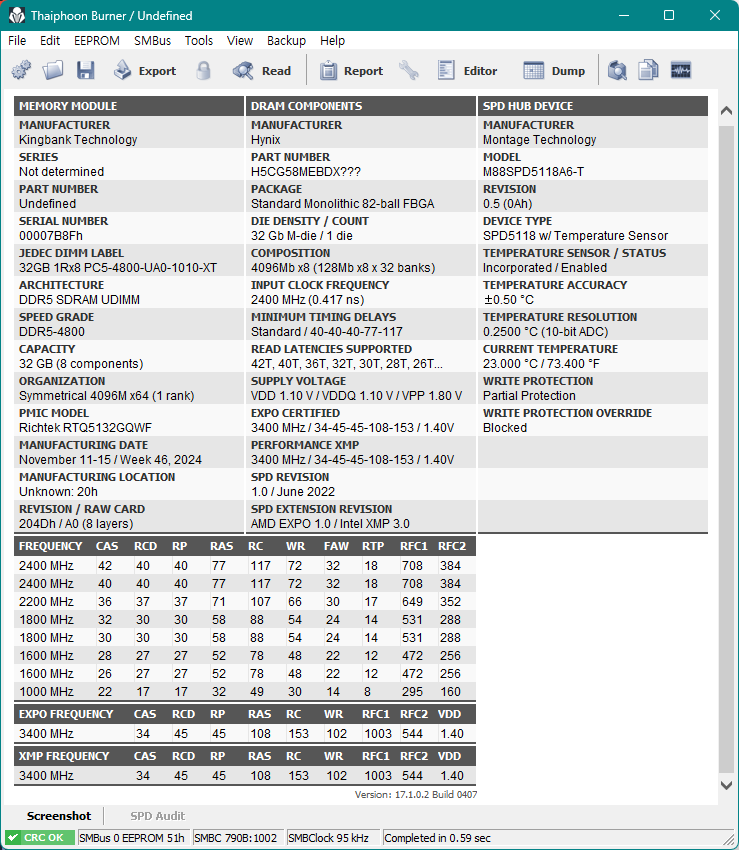
Task: Click the 'EXPO FREQUENCY' table header
Action: [x=66, y=714]
